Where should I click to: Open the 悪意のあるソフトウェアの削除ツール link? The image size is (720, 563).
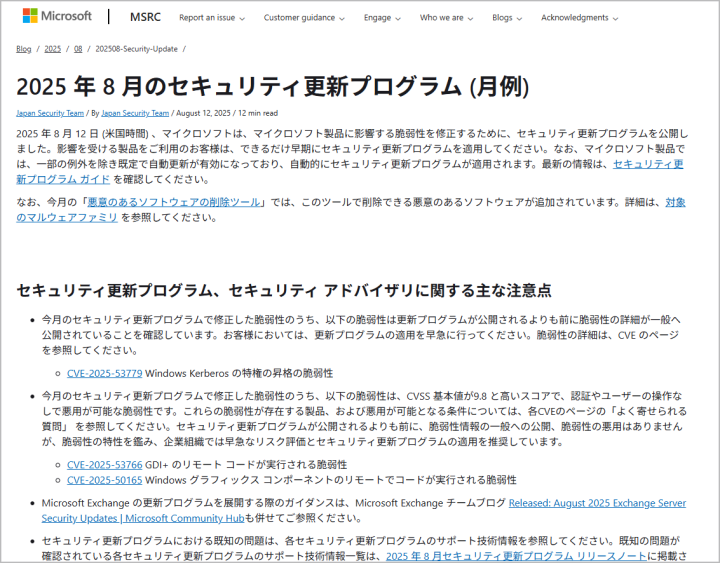(174, 202)
